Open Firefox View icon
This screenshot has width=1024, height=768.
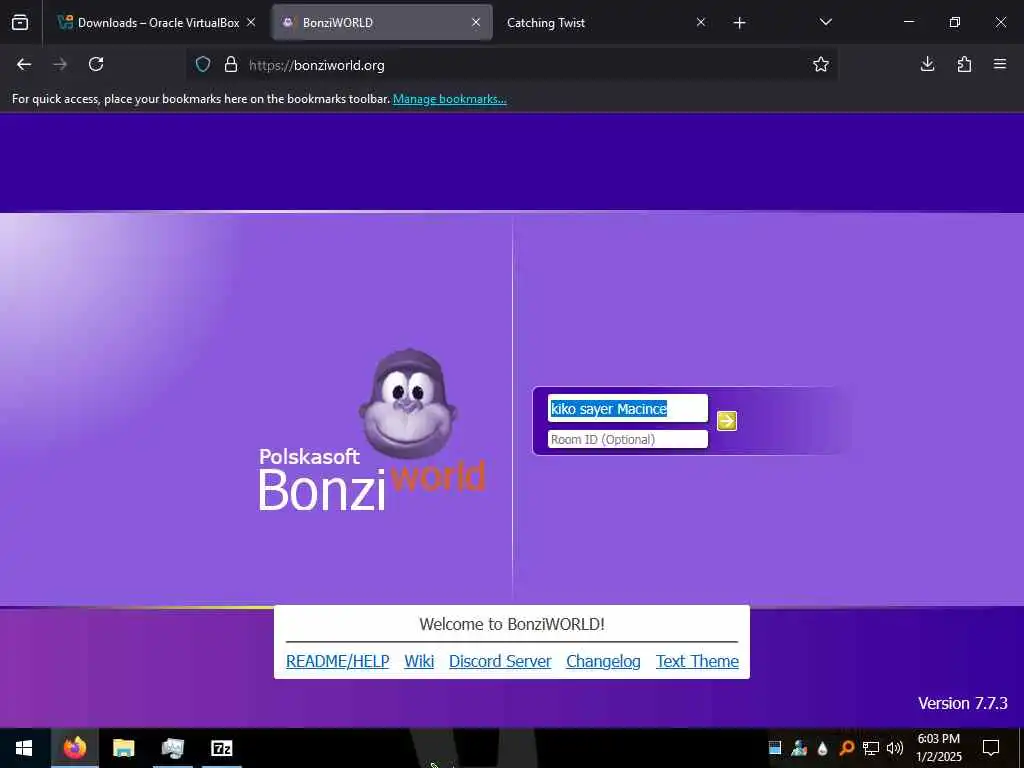point(20,23)
